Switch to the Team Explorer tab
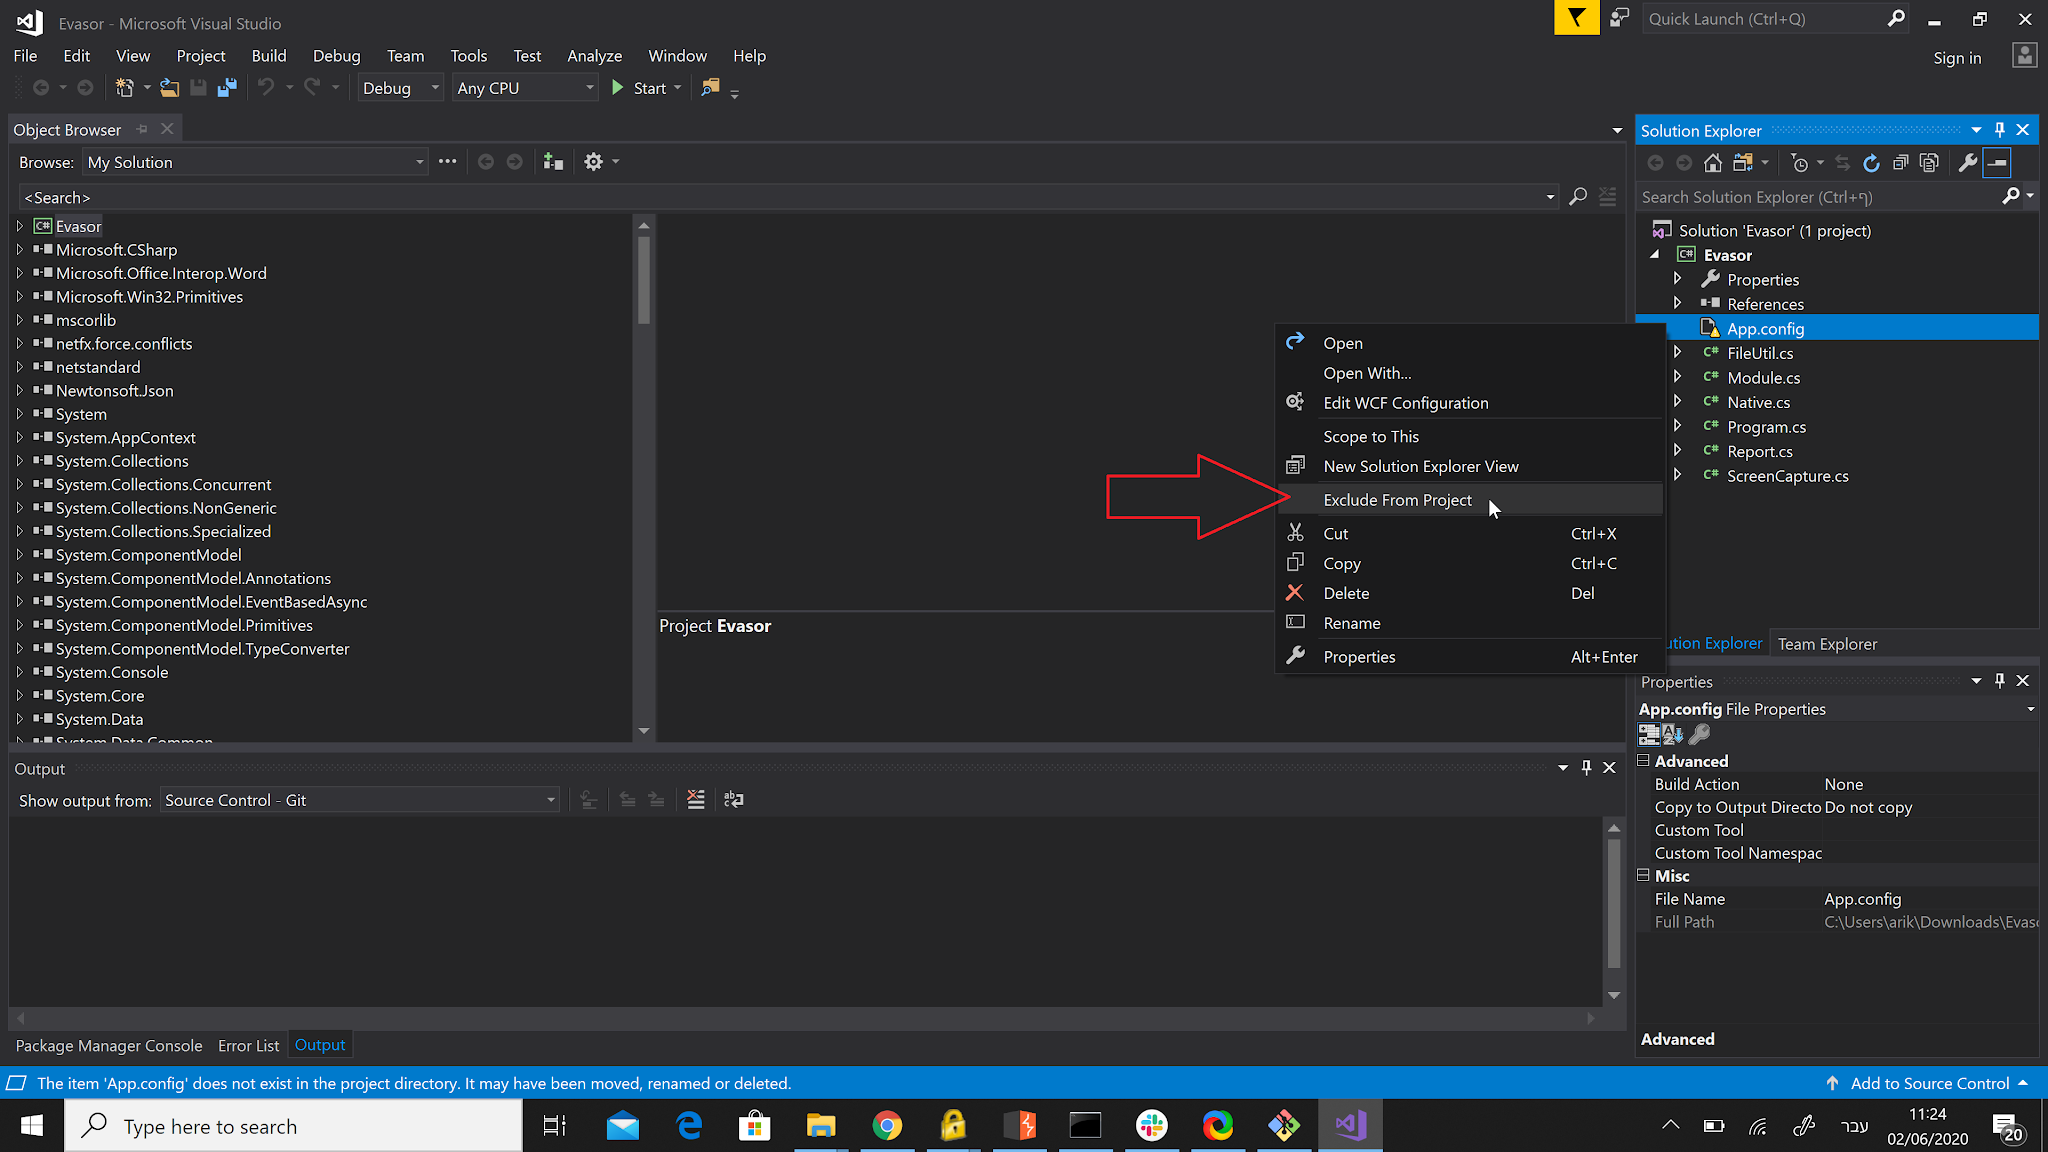 (1827, 644)
